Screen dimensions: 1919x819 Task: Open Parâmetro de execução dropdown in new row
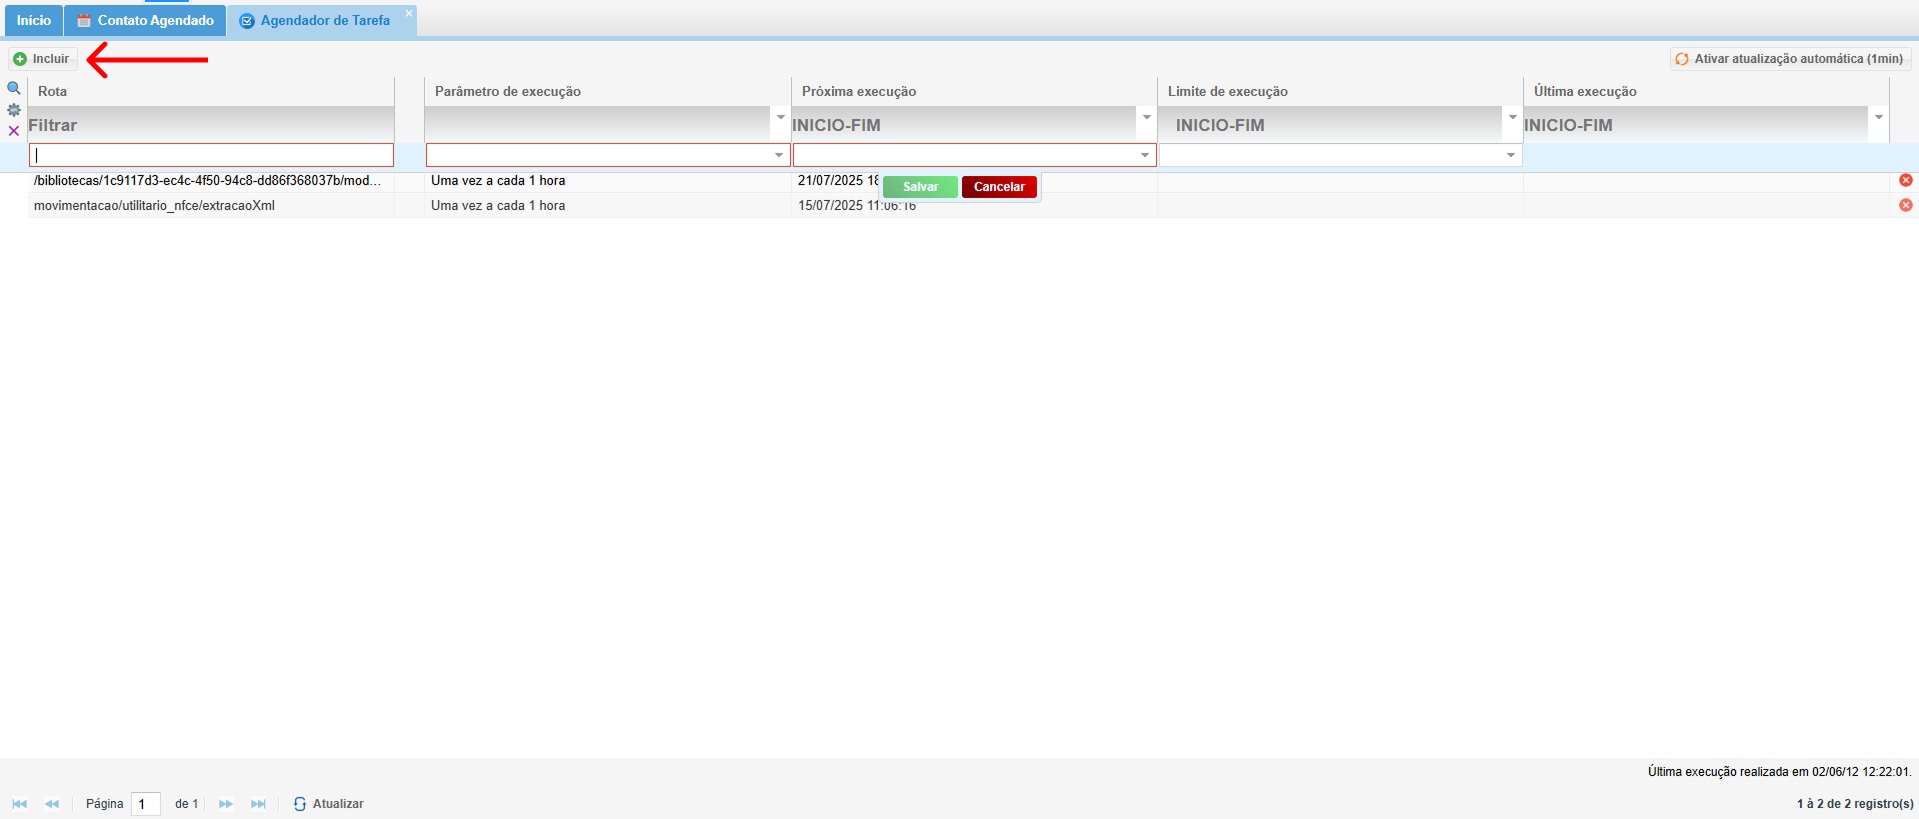[779, 155]
